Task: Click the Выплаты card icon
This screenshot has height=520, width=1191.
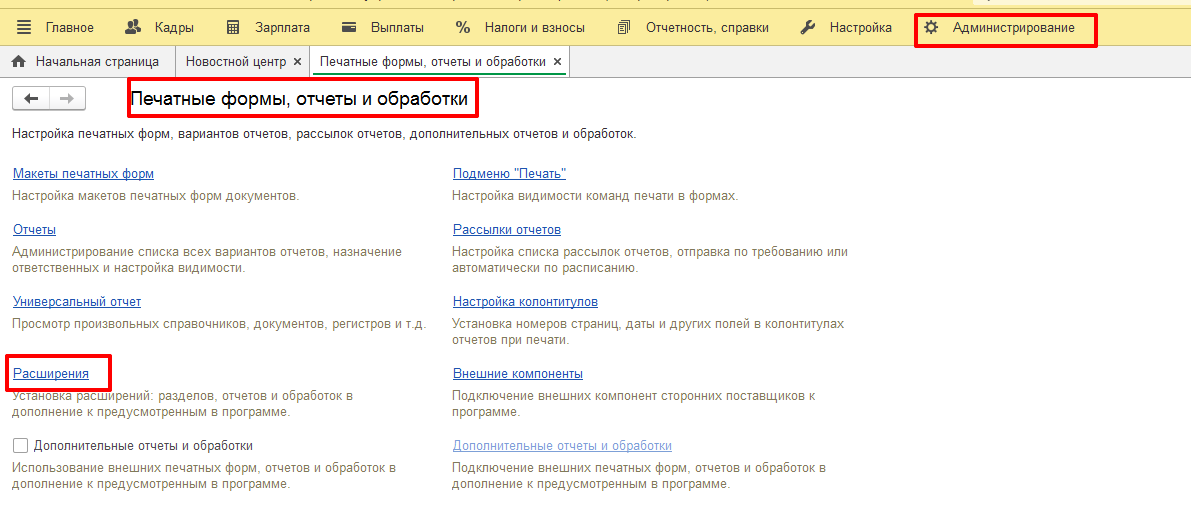Action: (x=349, y=28)
